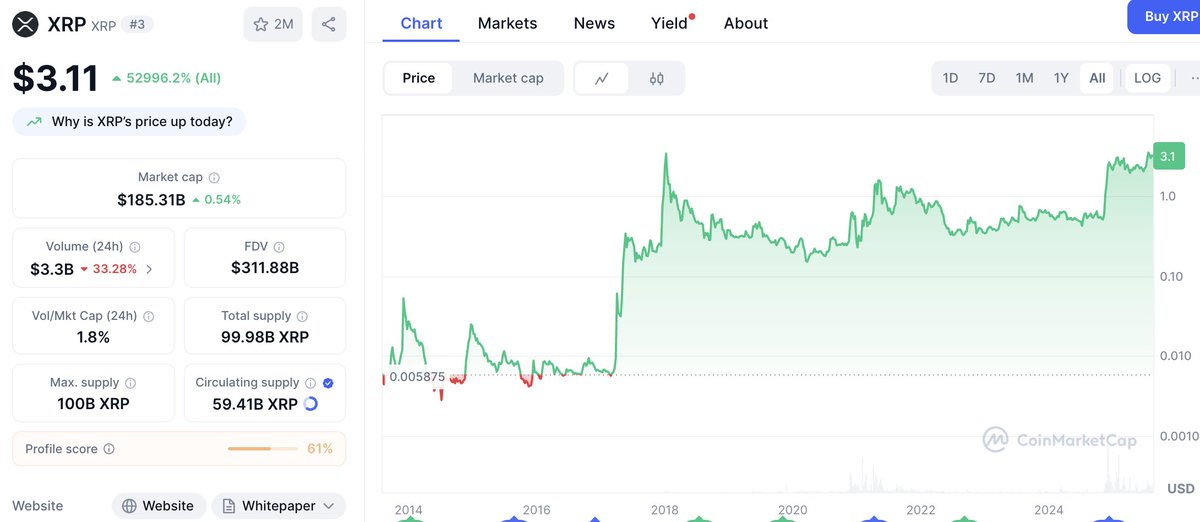Click the share icon button
Image resolution: width=1200 pixels, height=522 pixels.
click(329, 24)
